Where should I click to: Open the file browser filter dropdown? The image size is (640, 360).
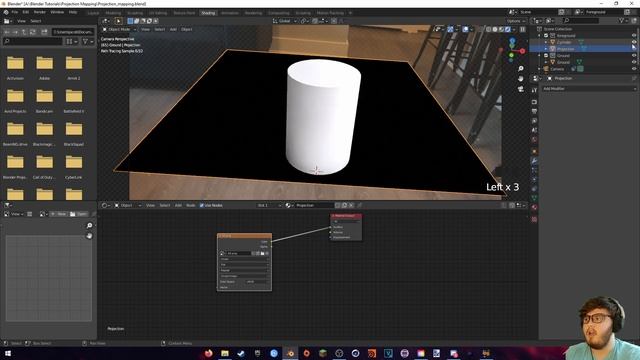(x=88, y=41)
